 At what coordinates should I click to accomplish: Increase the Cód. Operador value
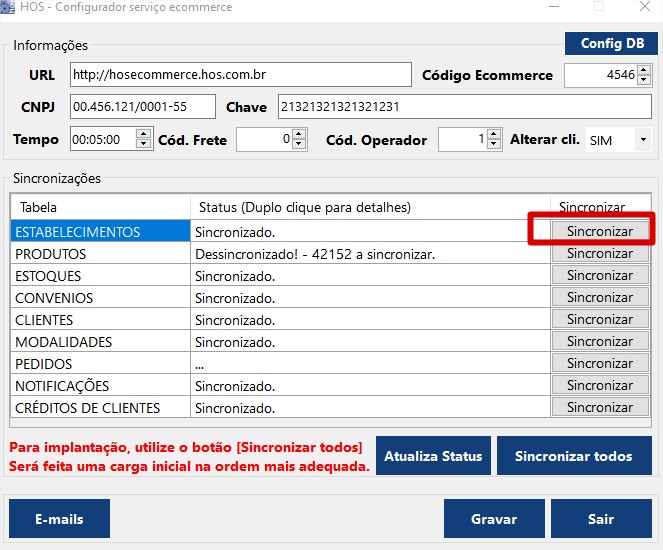coord(494,134)
